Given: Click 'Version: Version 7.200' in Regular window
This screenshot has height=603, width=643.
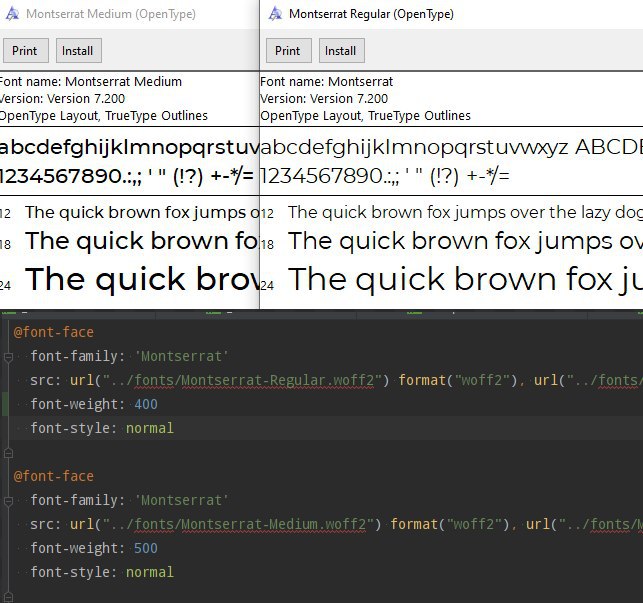Looking at the screenshot, I should 324,99.
